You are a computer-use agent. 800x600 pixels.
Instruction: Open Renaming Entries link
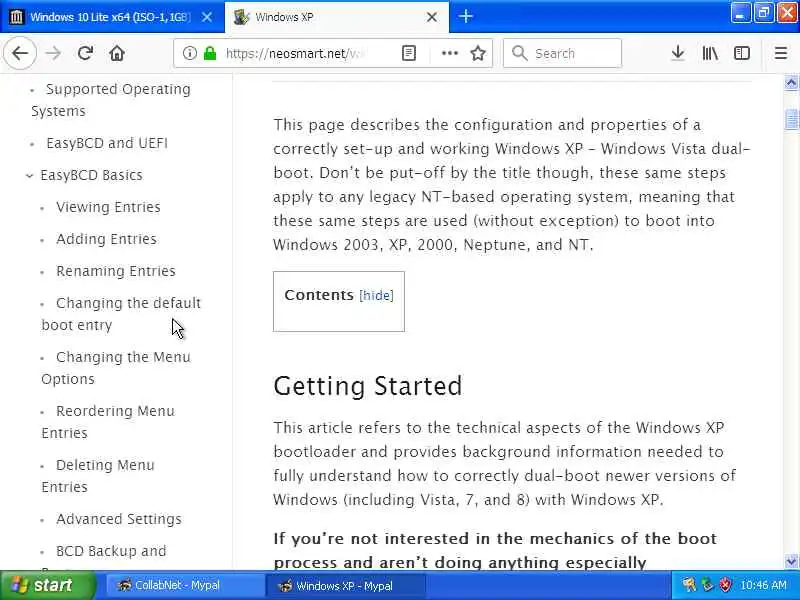click(x=116, y=271)
